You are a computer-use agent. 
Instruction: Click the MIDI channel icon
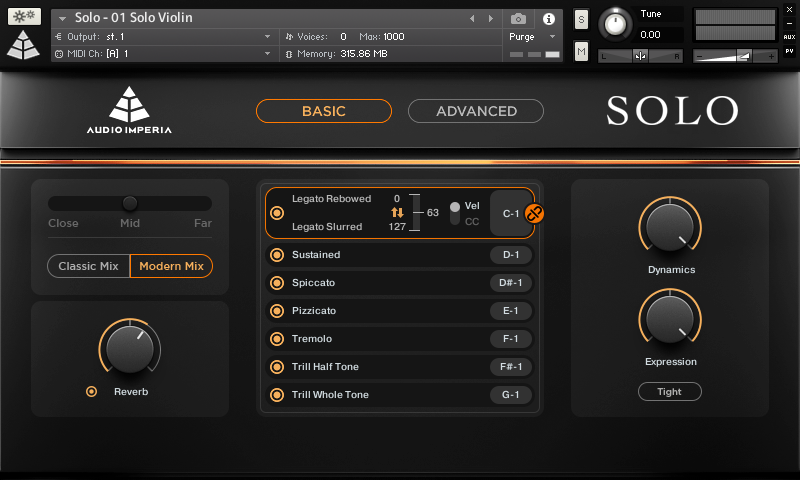(x=59, y=54)
